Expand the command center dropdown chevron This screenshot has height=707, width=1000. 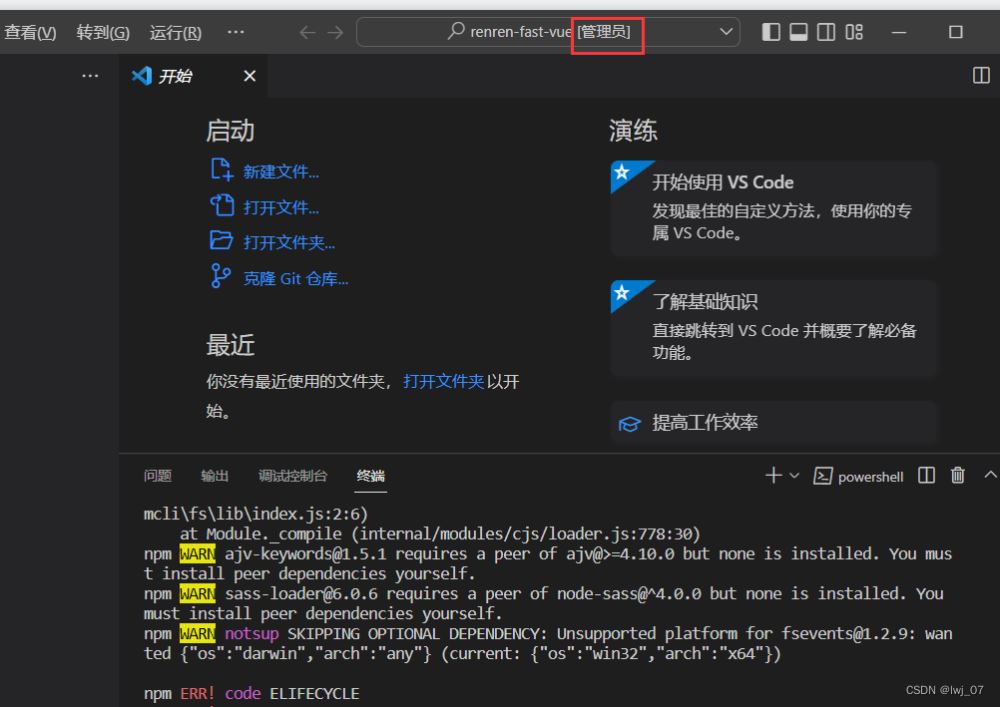pyautogui.click(x=726, y=31)
